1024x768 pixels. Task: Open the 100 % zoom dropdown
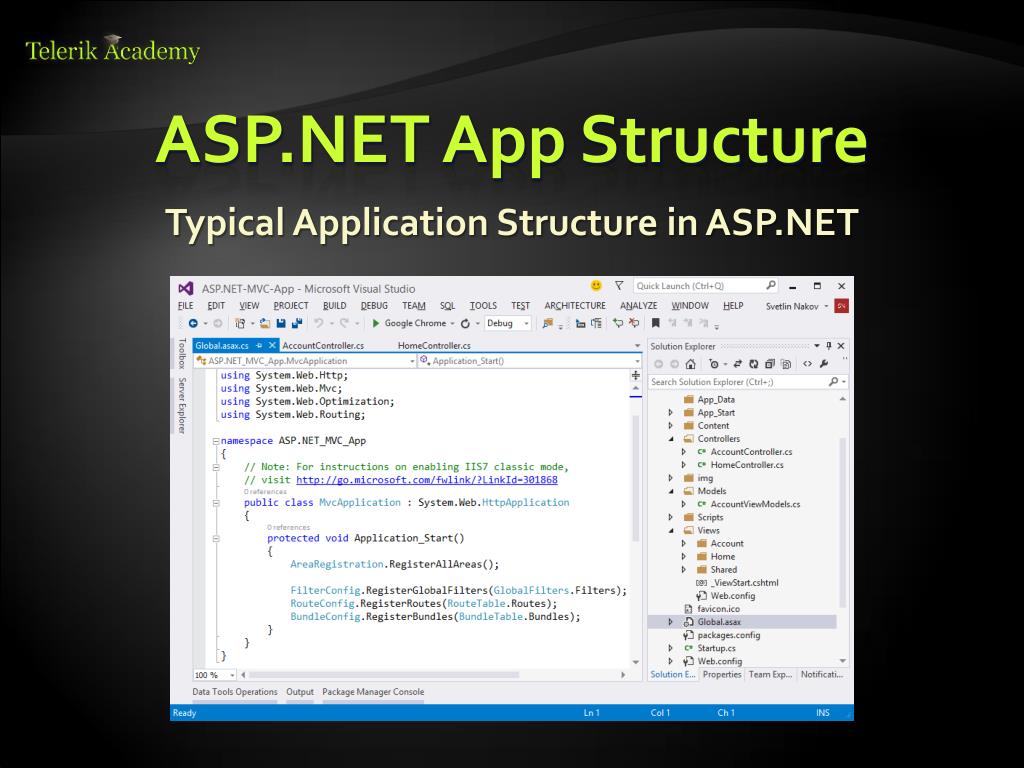pyautogui.click(x=214, y=675)
